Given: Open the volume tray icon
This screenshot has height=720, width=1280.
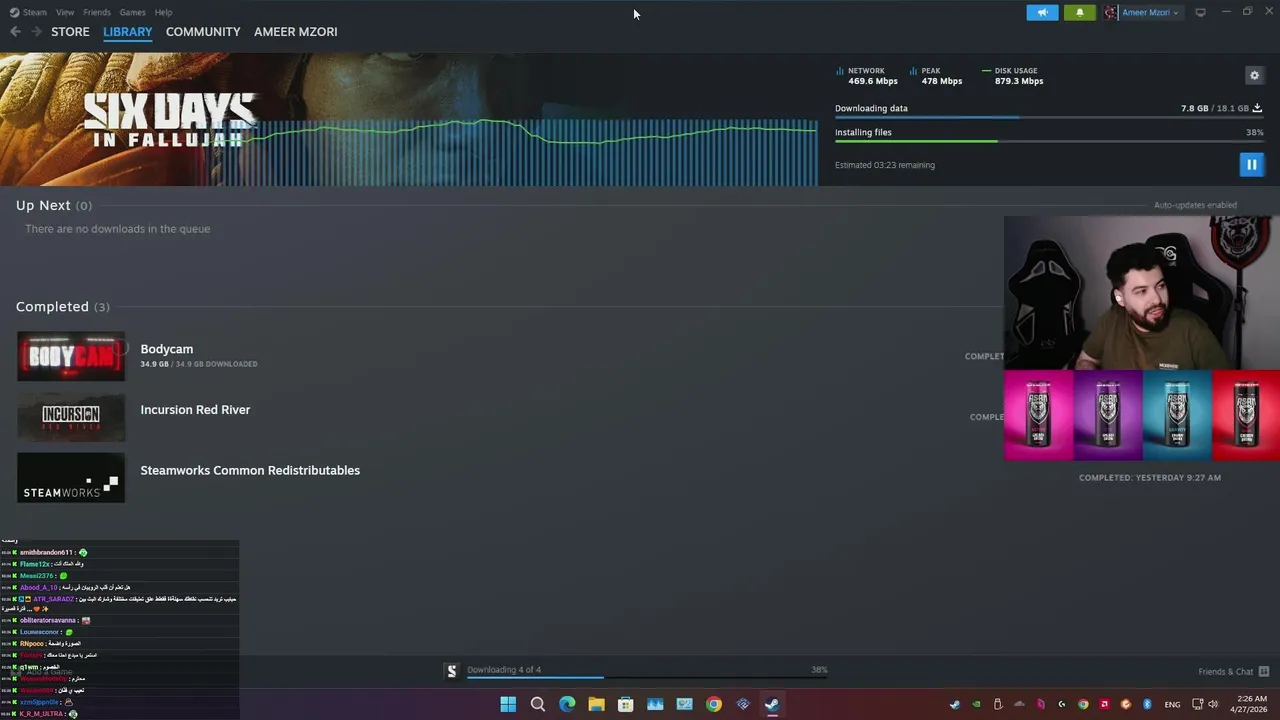Looking at the screenshot, I should [1213, 704].
